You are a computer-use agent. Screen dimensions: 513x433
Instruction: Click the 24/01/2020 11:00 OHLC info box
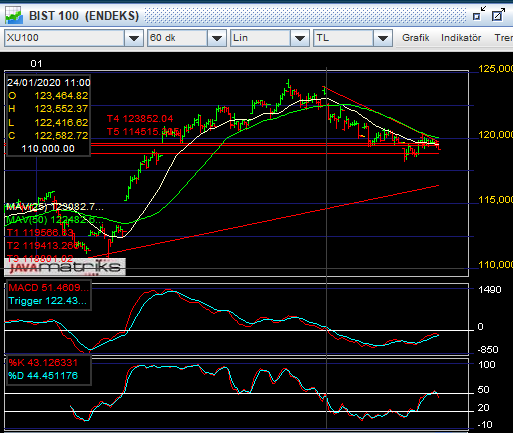coord(48,115)
